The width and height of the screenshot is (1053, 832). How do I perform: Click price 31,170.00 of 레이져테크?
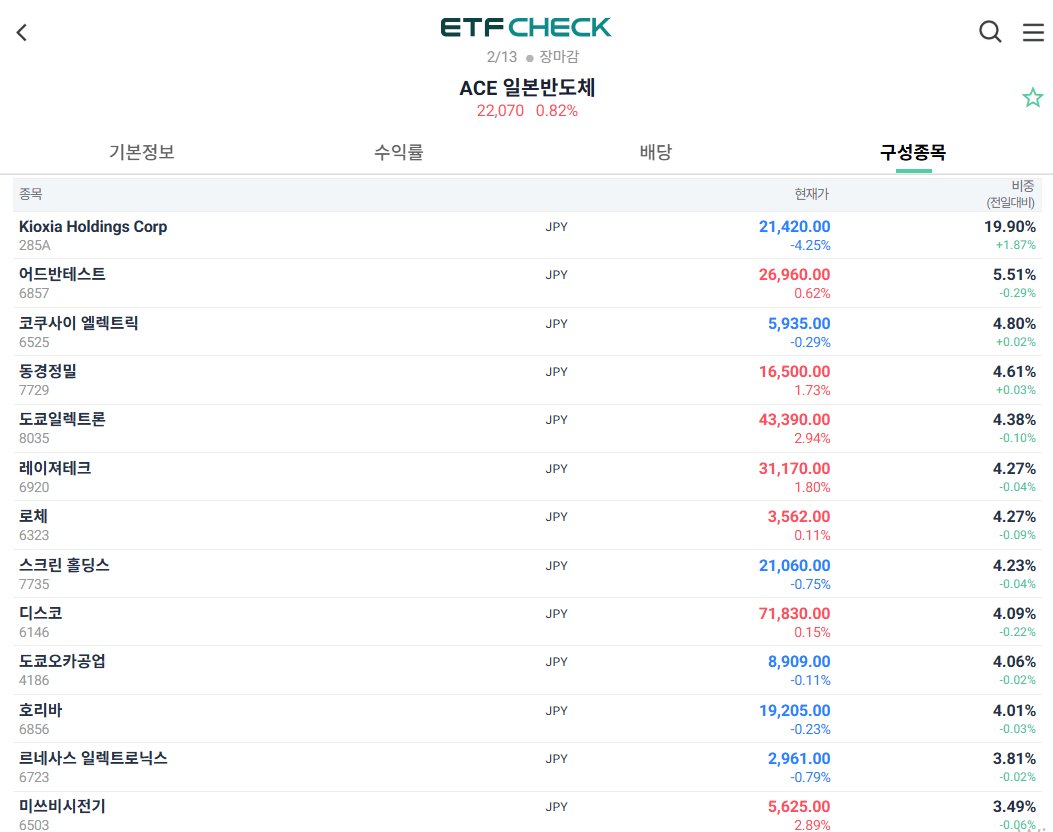point(794,469)
